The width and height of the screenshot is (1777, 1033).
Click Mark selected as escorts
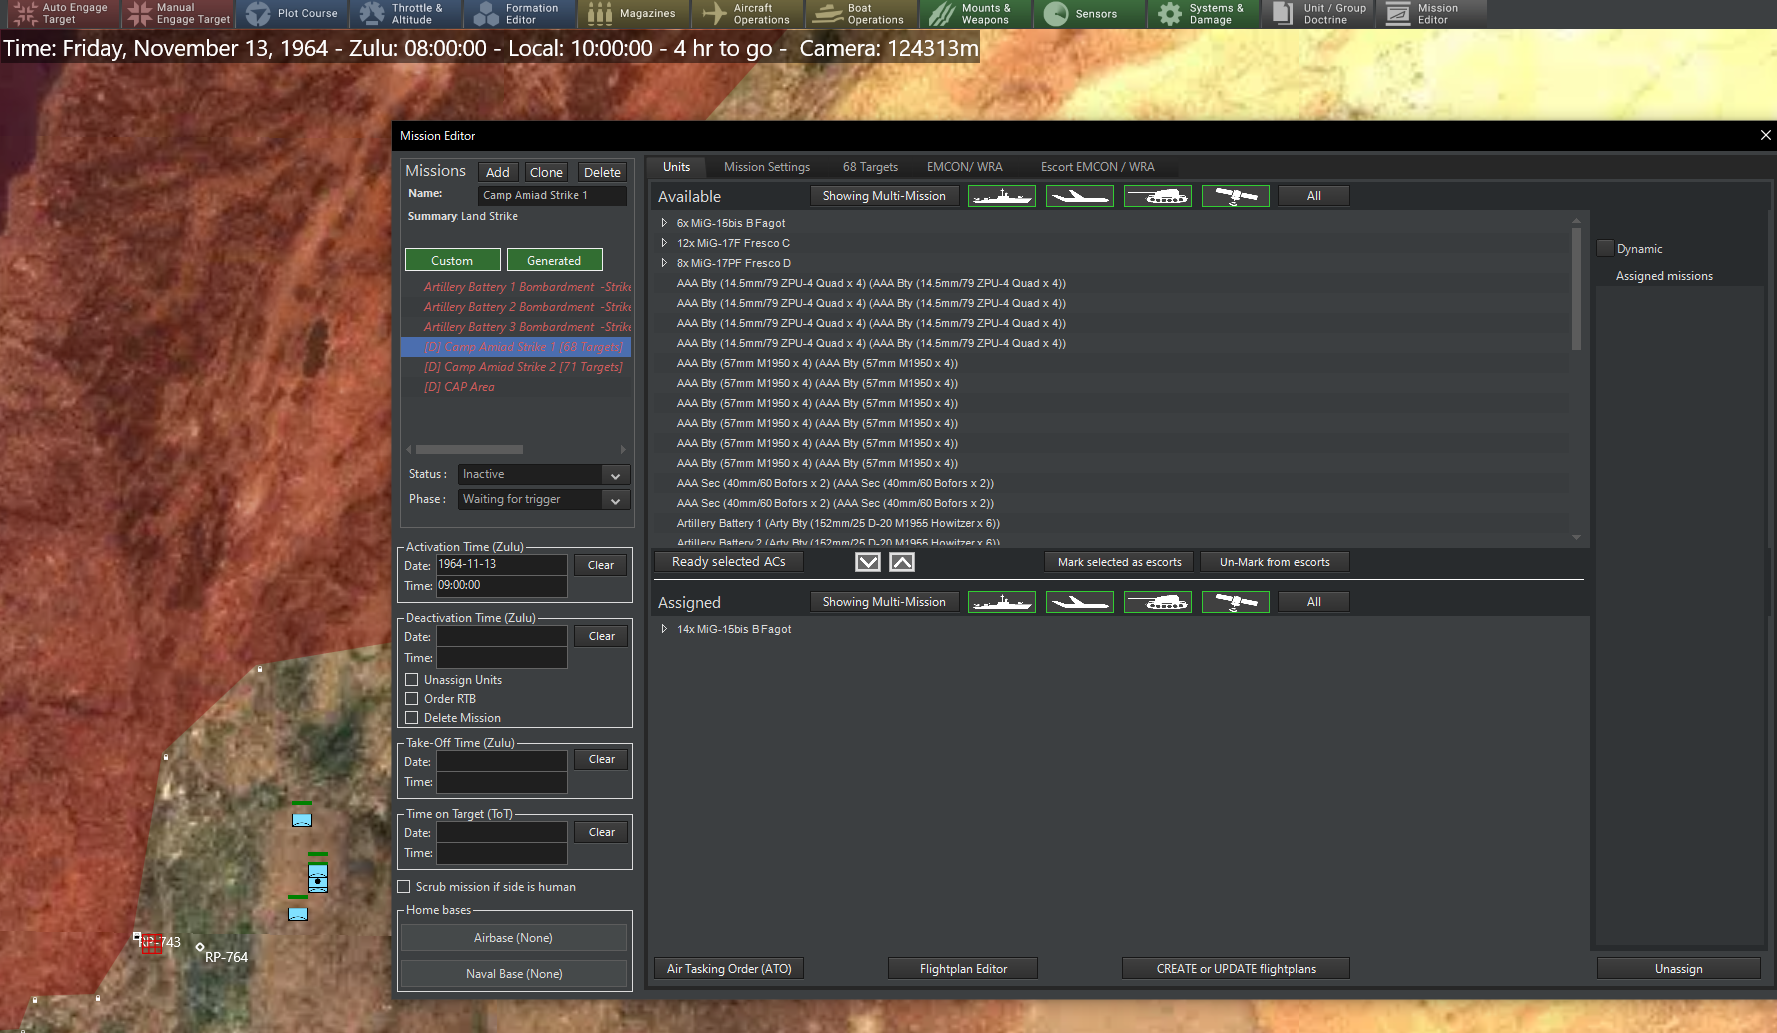(x=1119, y=562)
